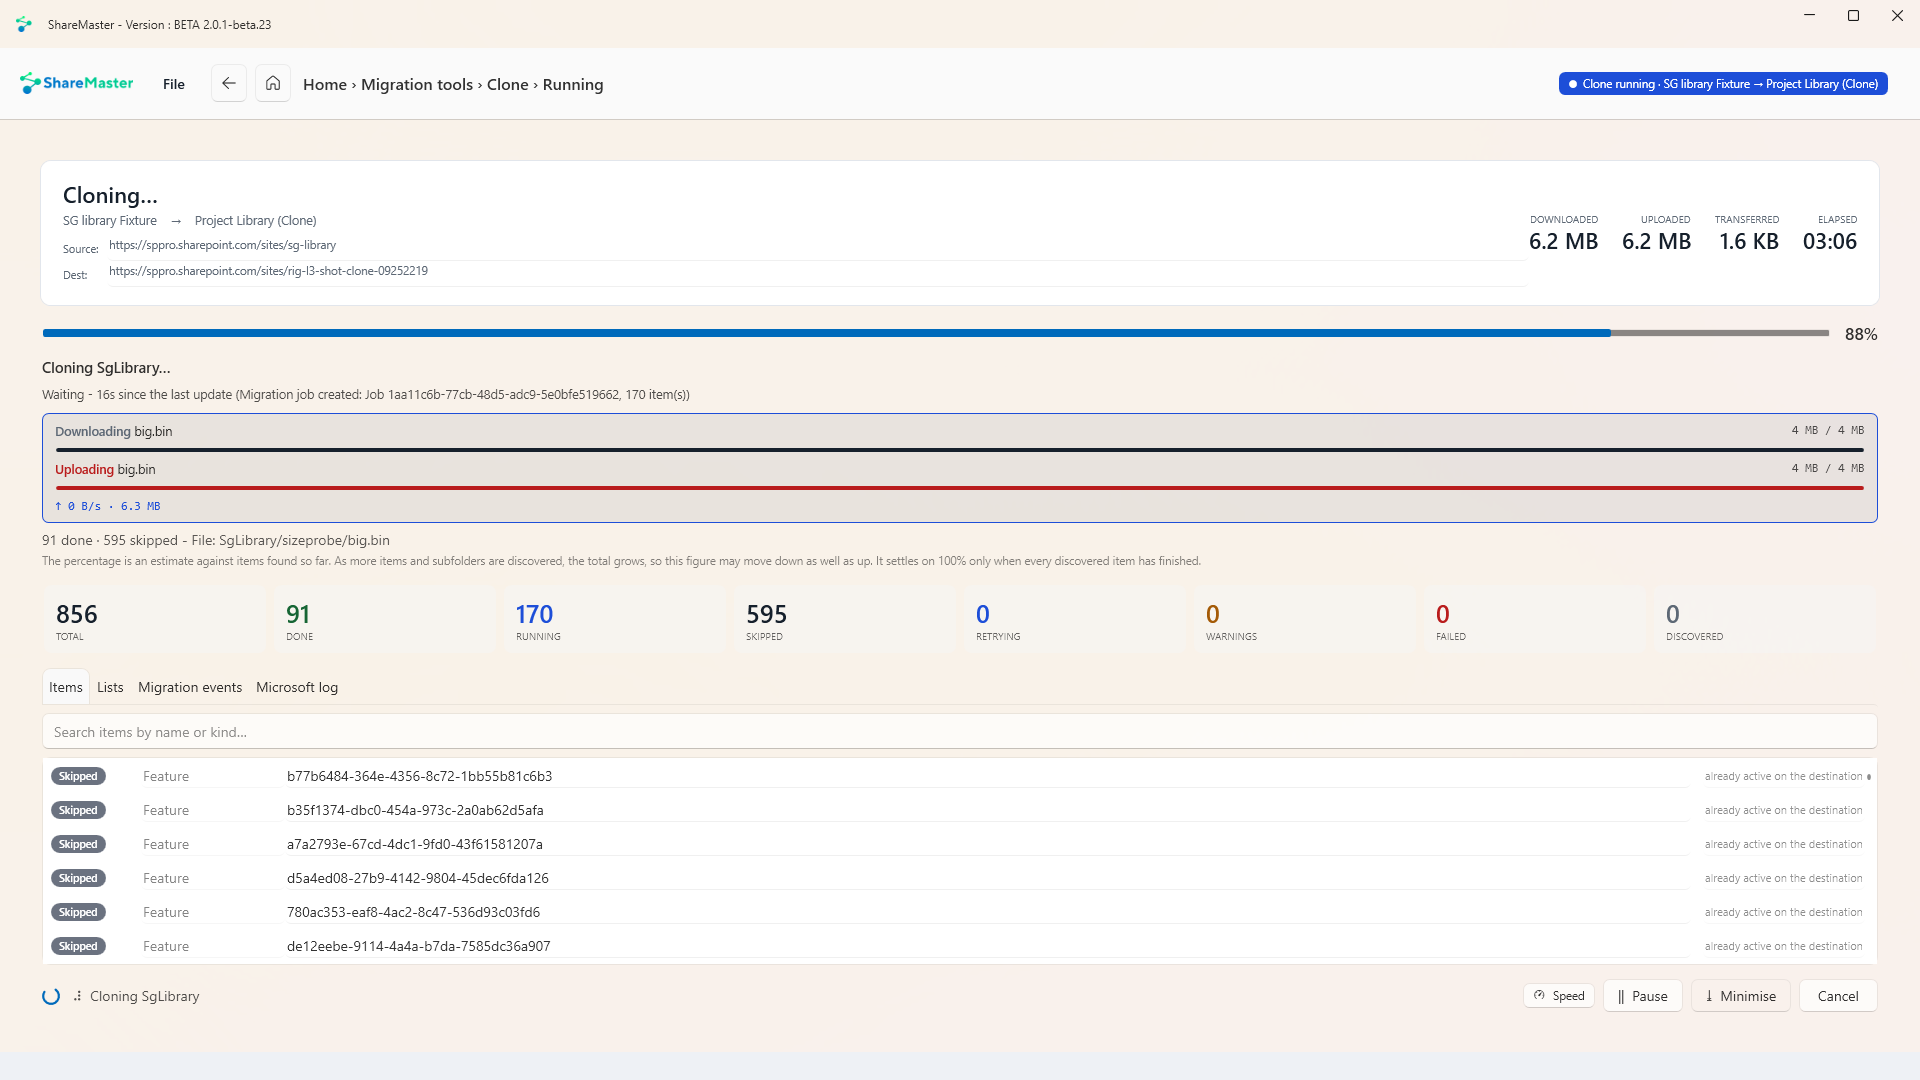Click the Running breadcrumb

(573, 85)
